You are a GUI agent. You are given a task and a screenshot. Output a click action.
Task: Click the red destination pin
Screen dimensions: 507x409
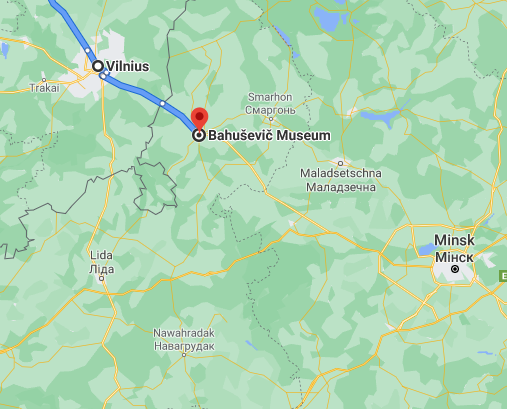pos(199,119)
